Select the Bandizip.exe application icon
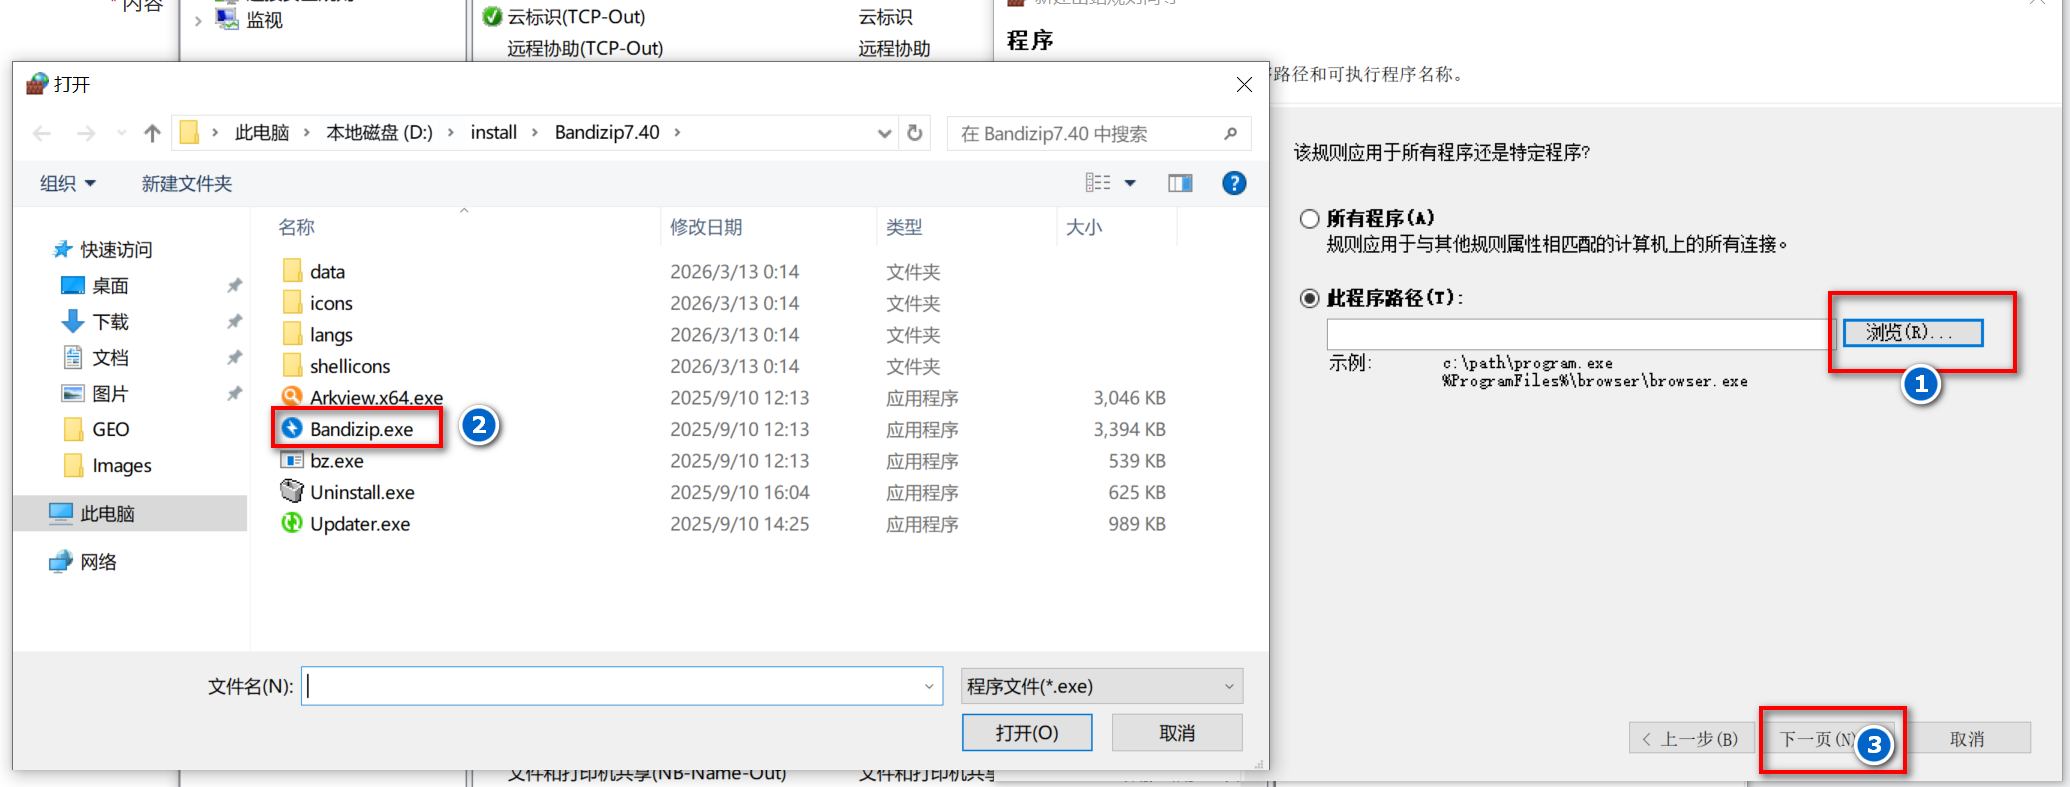This screenshot has width=2070, height=787. pos(292,429)
